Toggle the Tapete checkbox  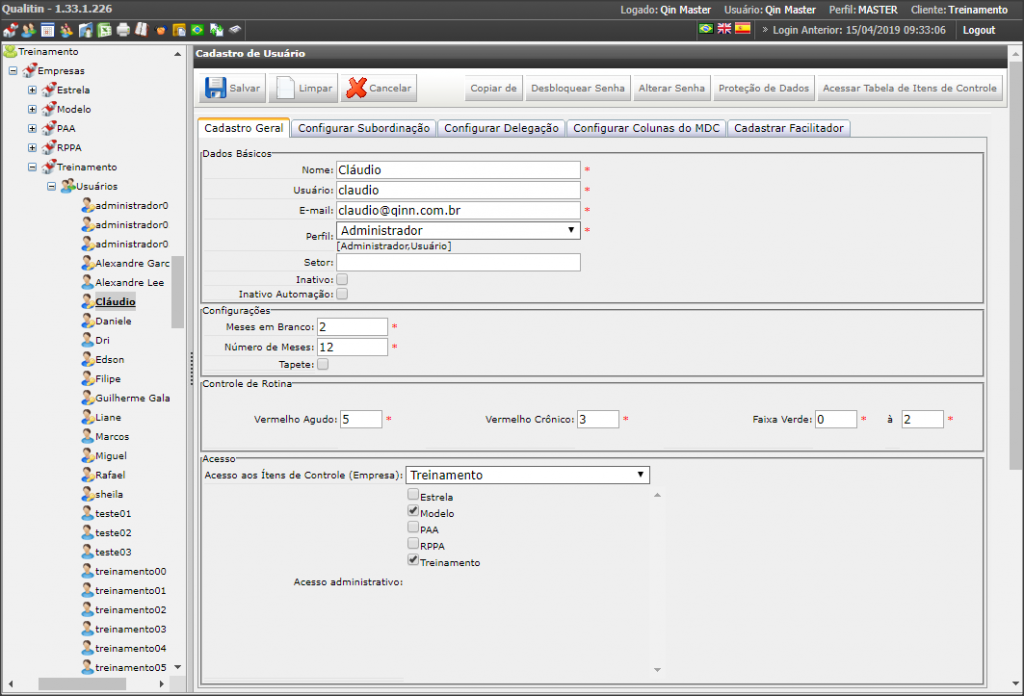tap(323, 364)
